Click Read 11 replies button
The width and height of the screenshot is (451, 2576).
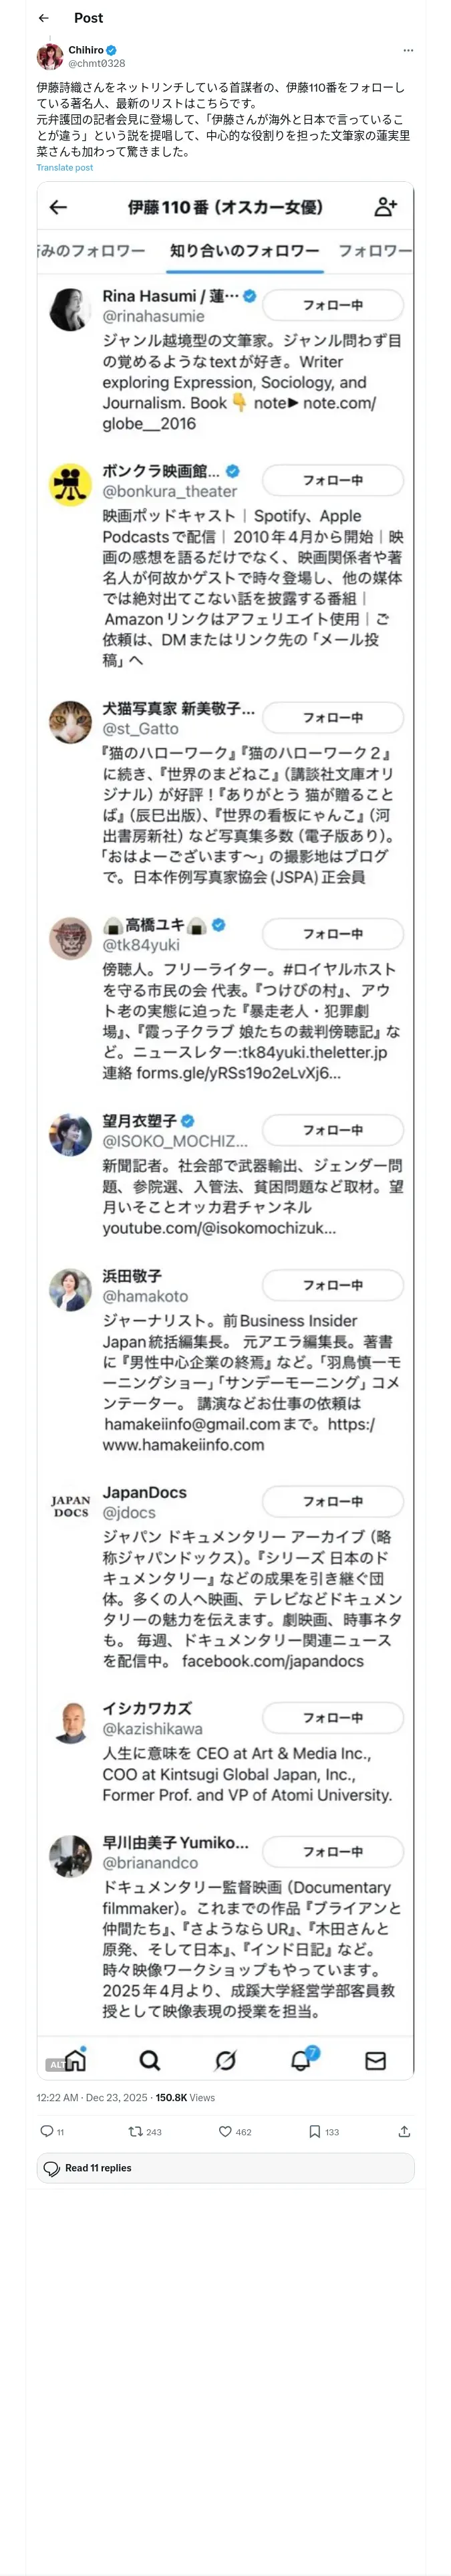226,2167
